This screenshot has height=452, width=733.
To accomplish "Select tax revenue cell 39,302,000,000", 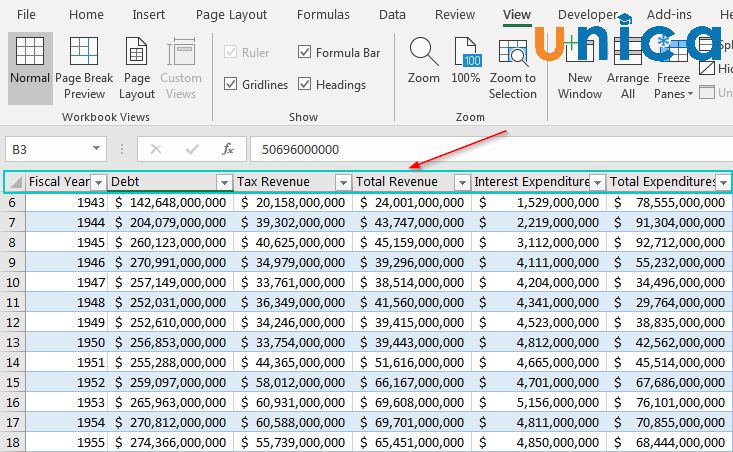I will point(293,222).
